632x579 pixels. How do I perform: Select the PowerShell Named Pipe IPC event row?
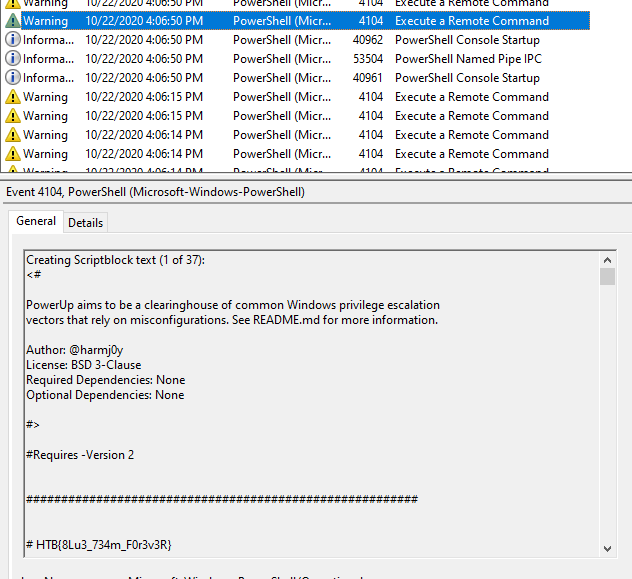pos(296,59)
